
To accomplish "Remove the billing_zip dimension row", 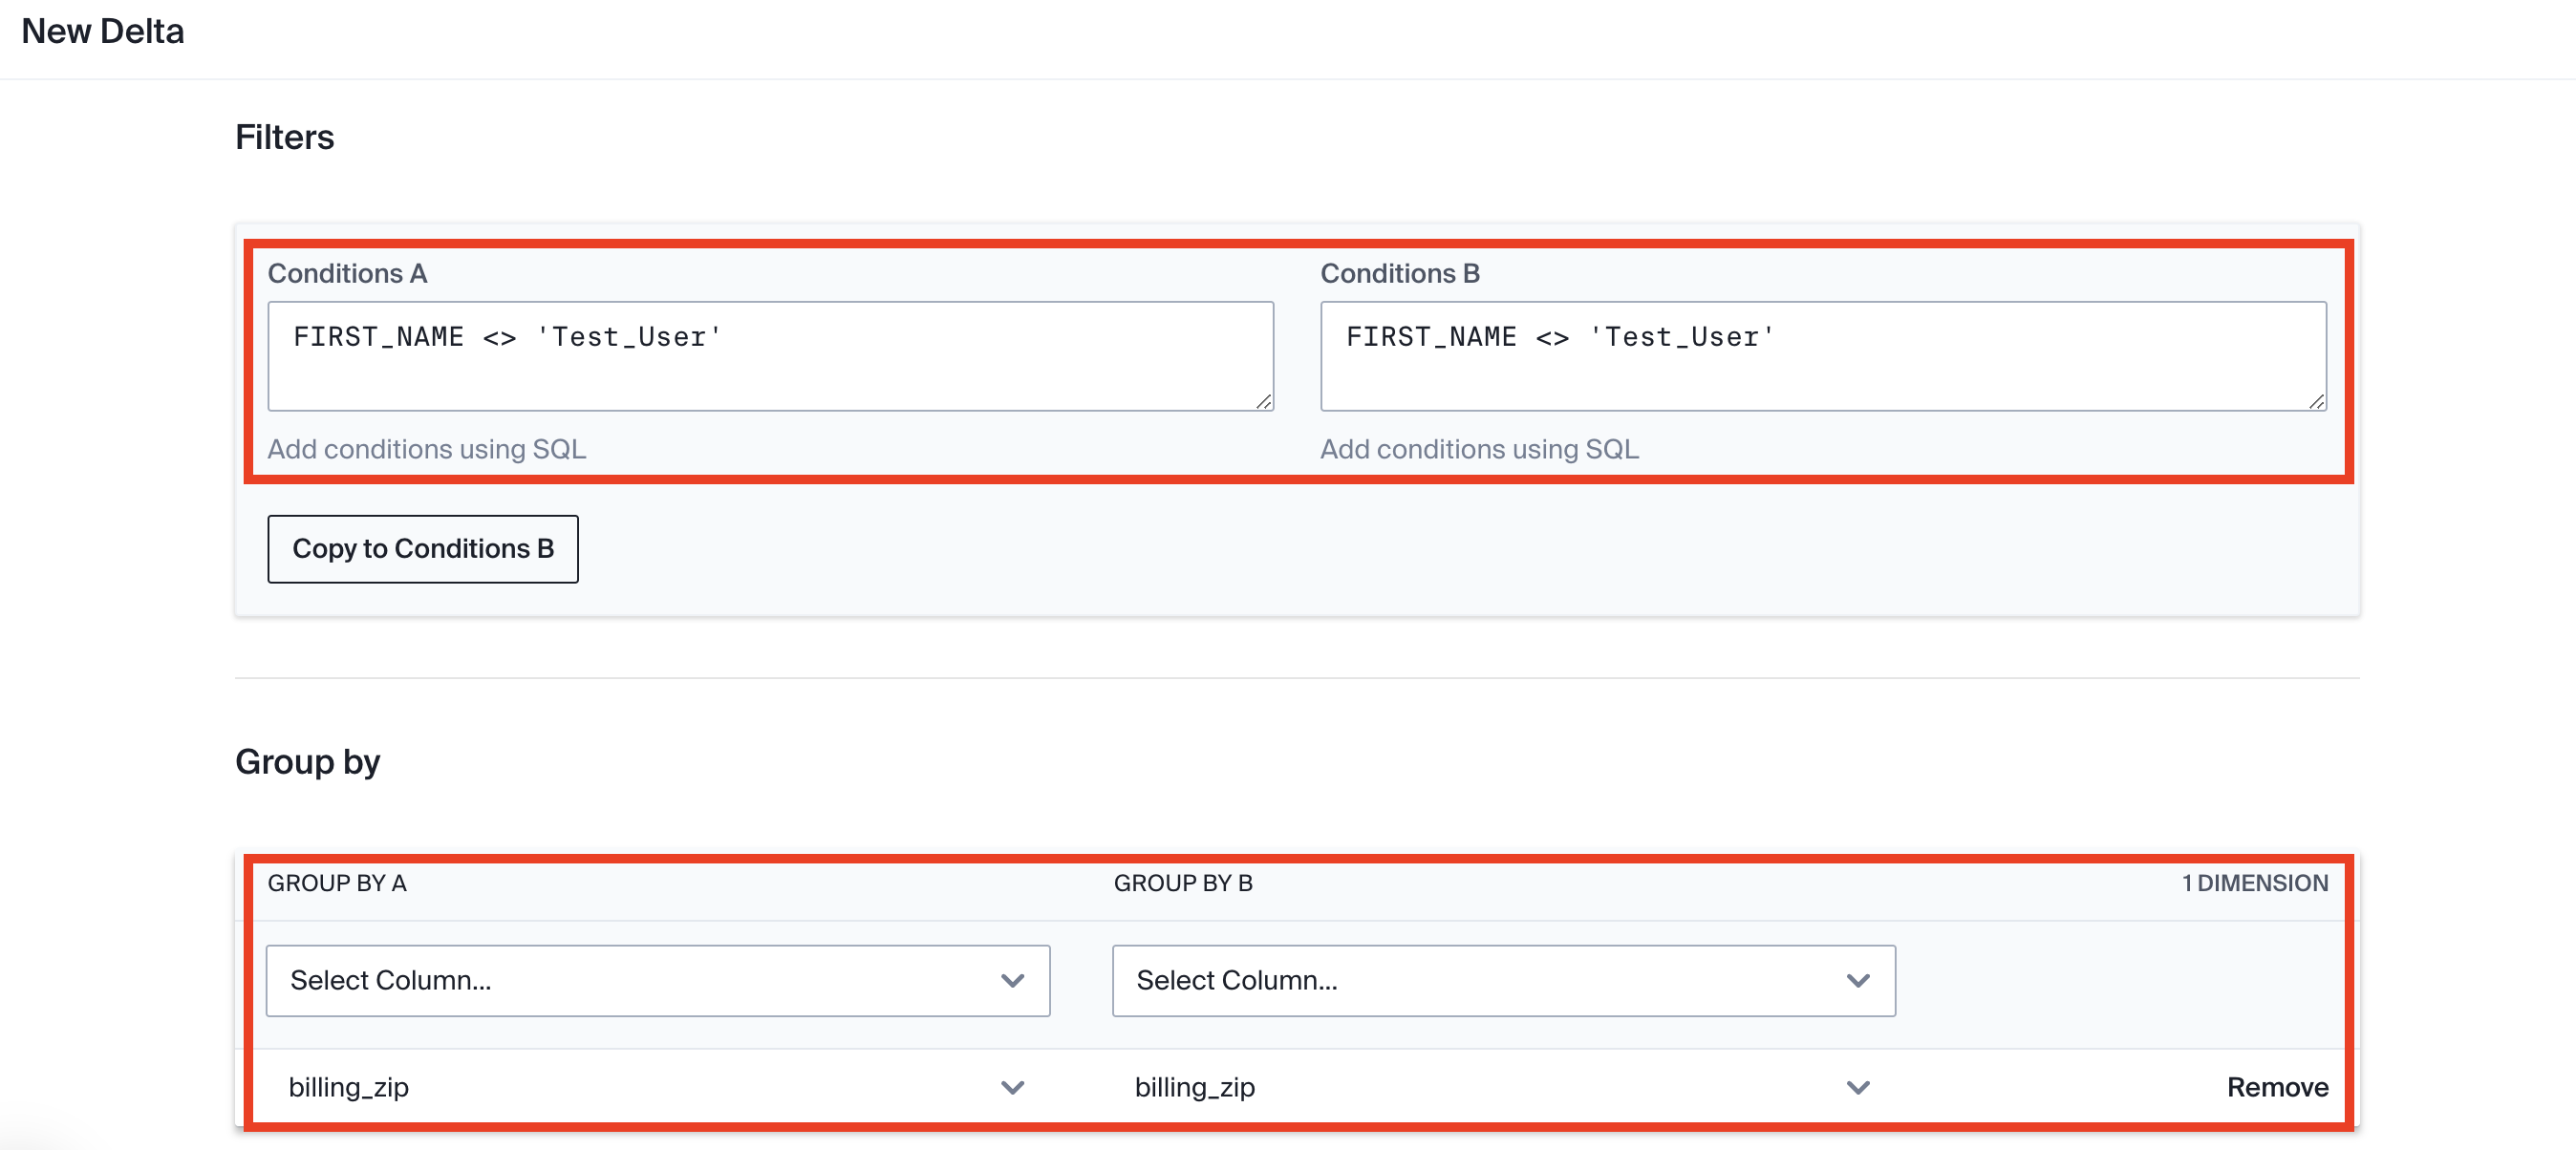I will [2277, 1087].
